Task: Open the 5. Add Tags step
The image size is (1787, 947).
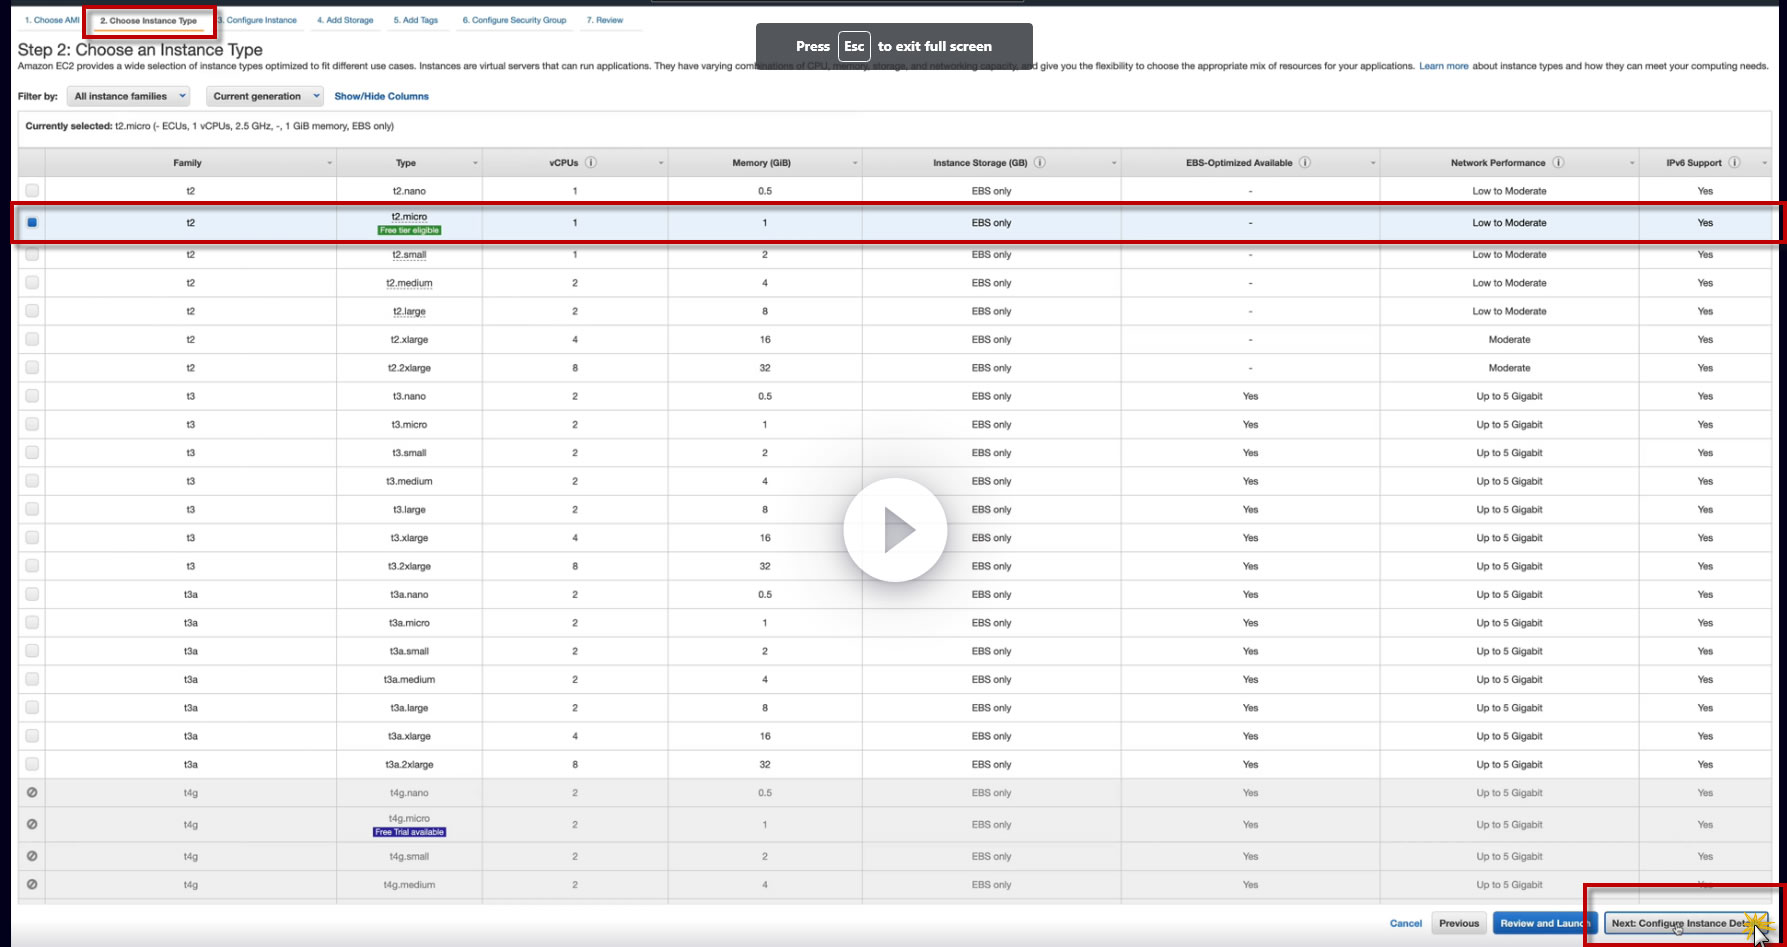Action: pyautogui.click(x=416, y=20)
